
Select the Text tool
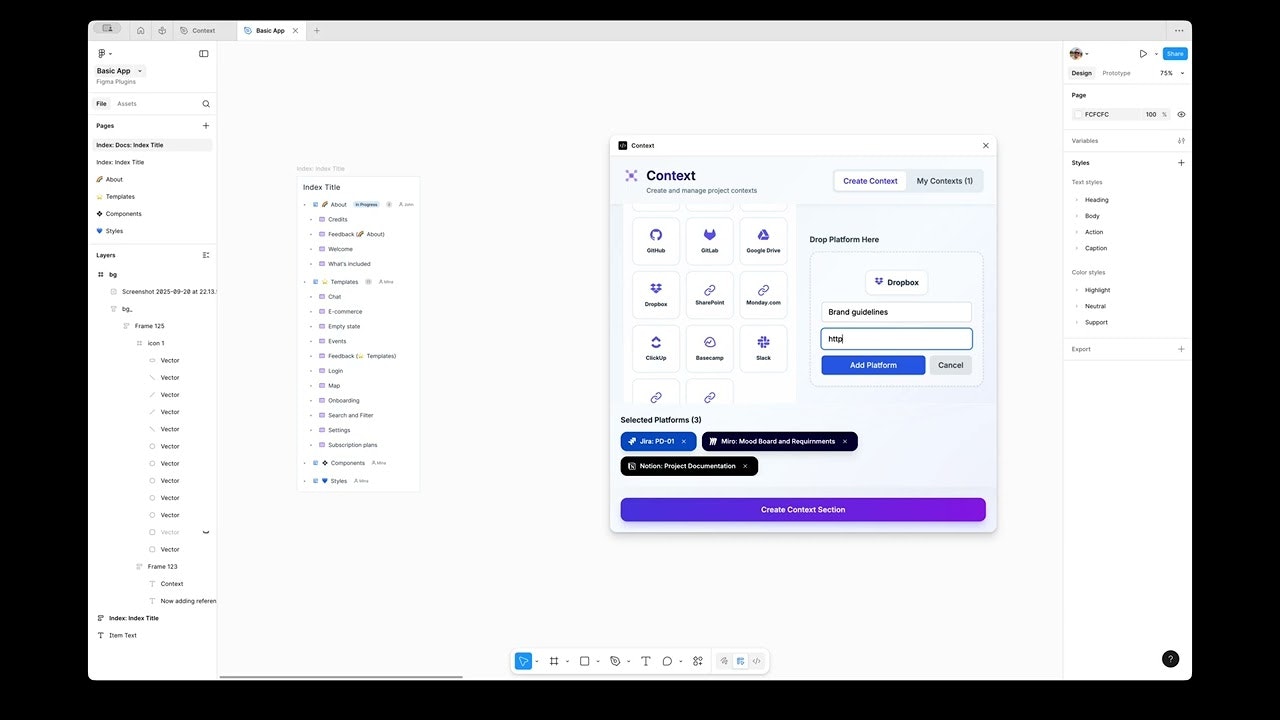coord(645,661)
